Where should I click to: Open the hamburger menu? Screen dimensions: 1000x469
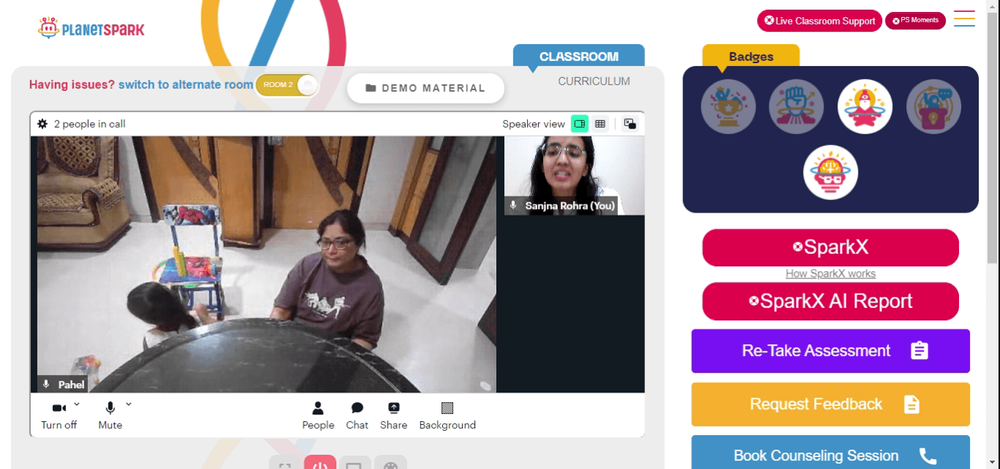pos(964,19)
